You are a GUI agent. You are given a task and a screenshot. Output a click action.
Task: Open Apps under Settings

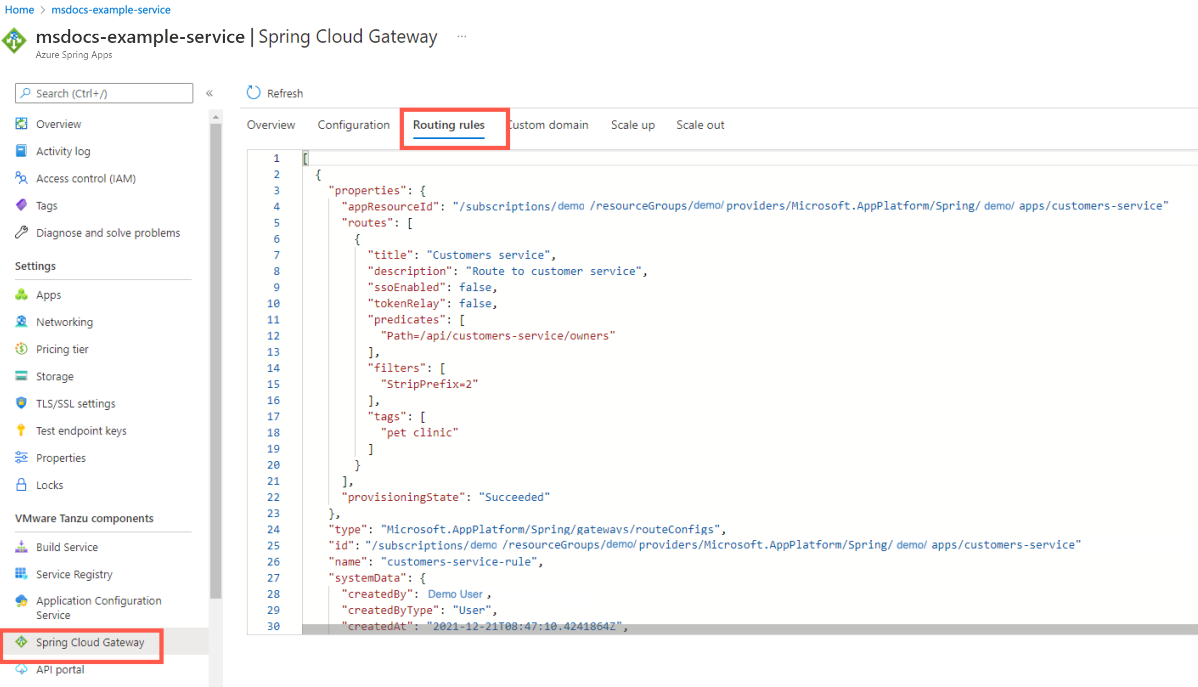tap(48, 295)
